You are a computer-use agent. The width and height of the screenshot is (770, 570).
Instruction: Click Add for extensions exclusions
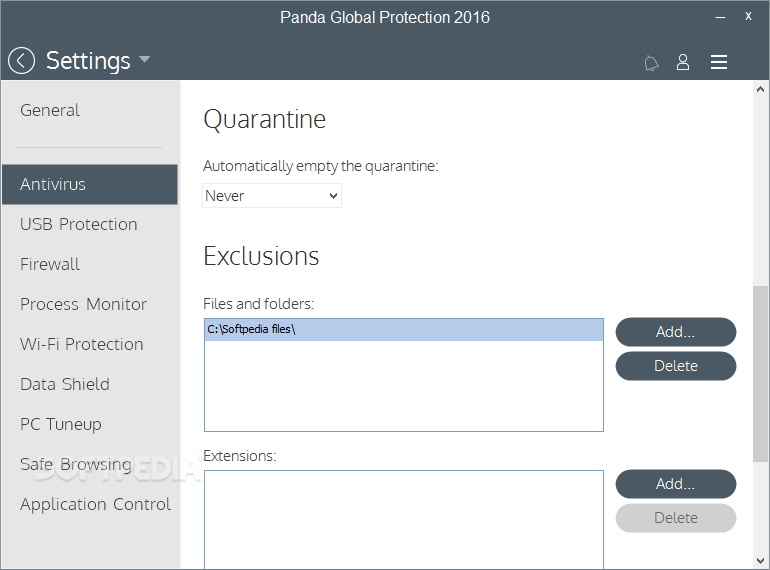(676, 484)
